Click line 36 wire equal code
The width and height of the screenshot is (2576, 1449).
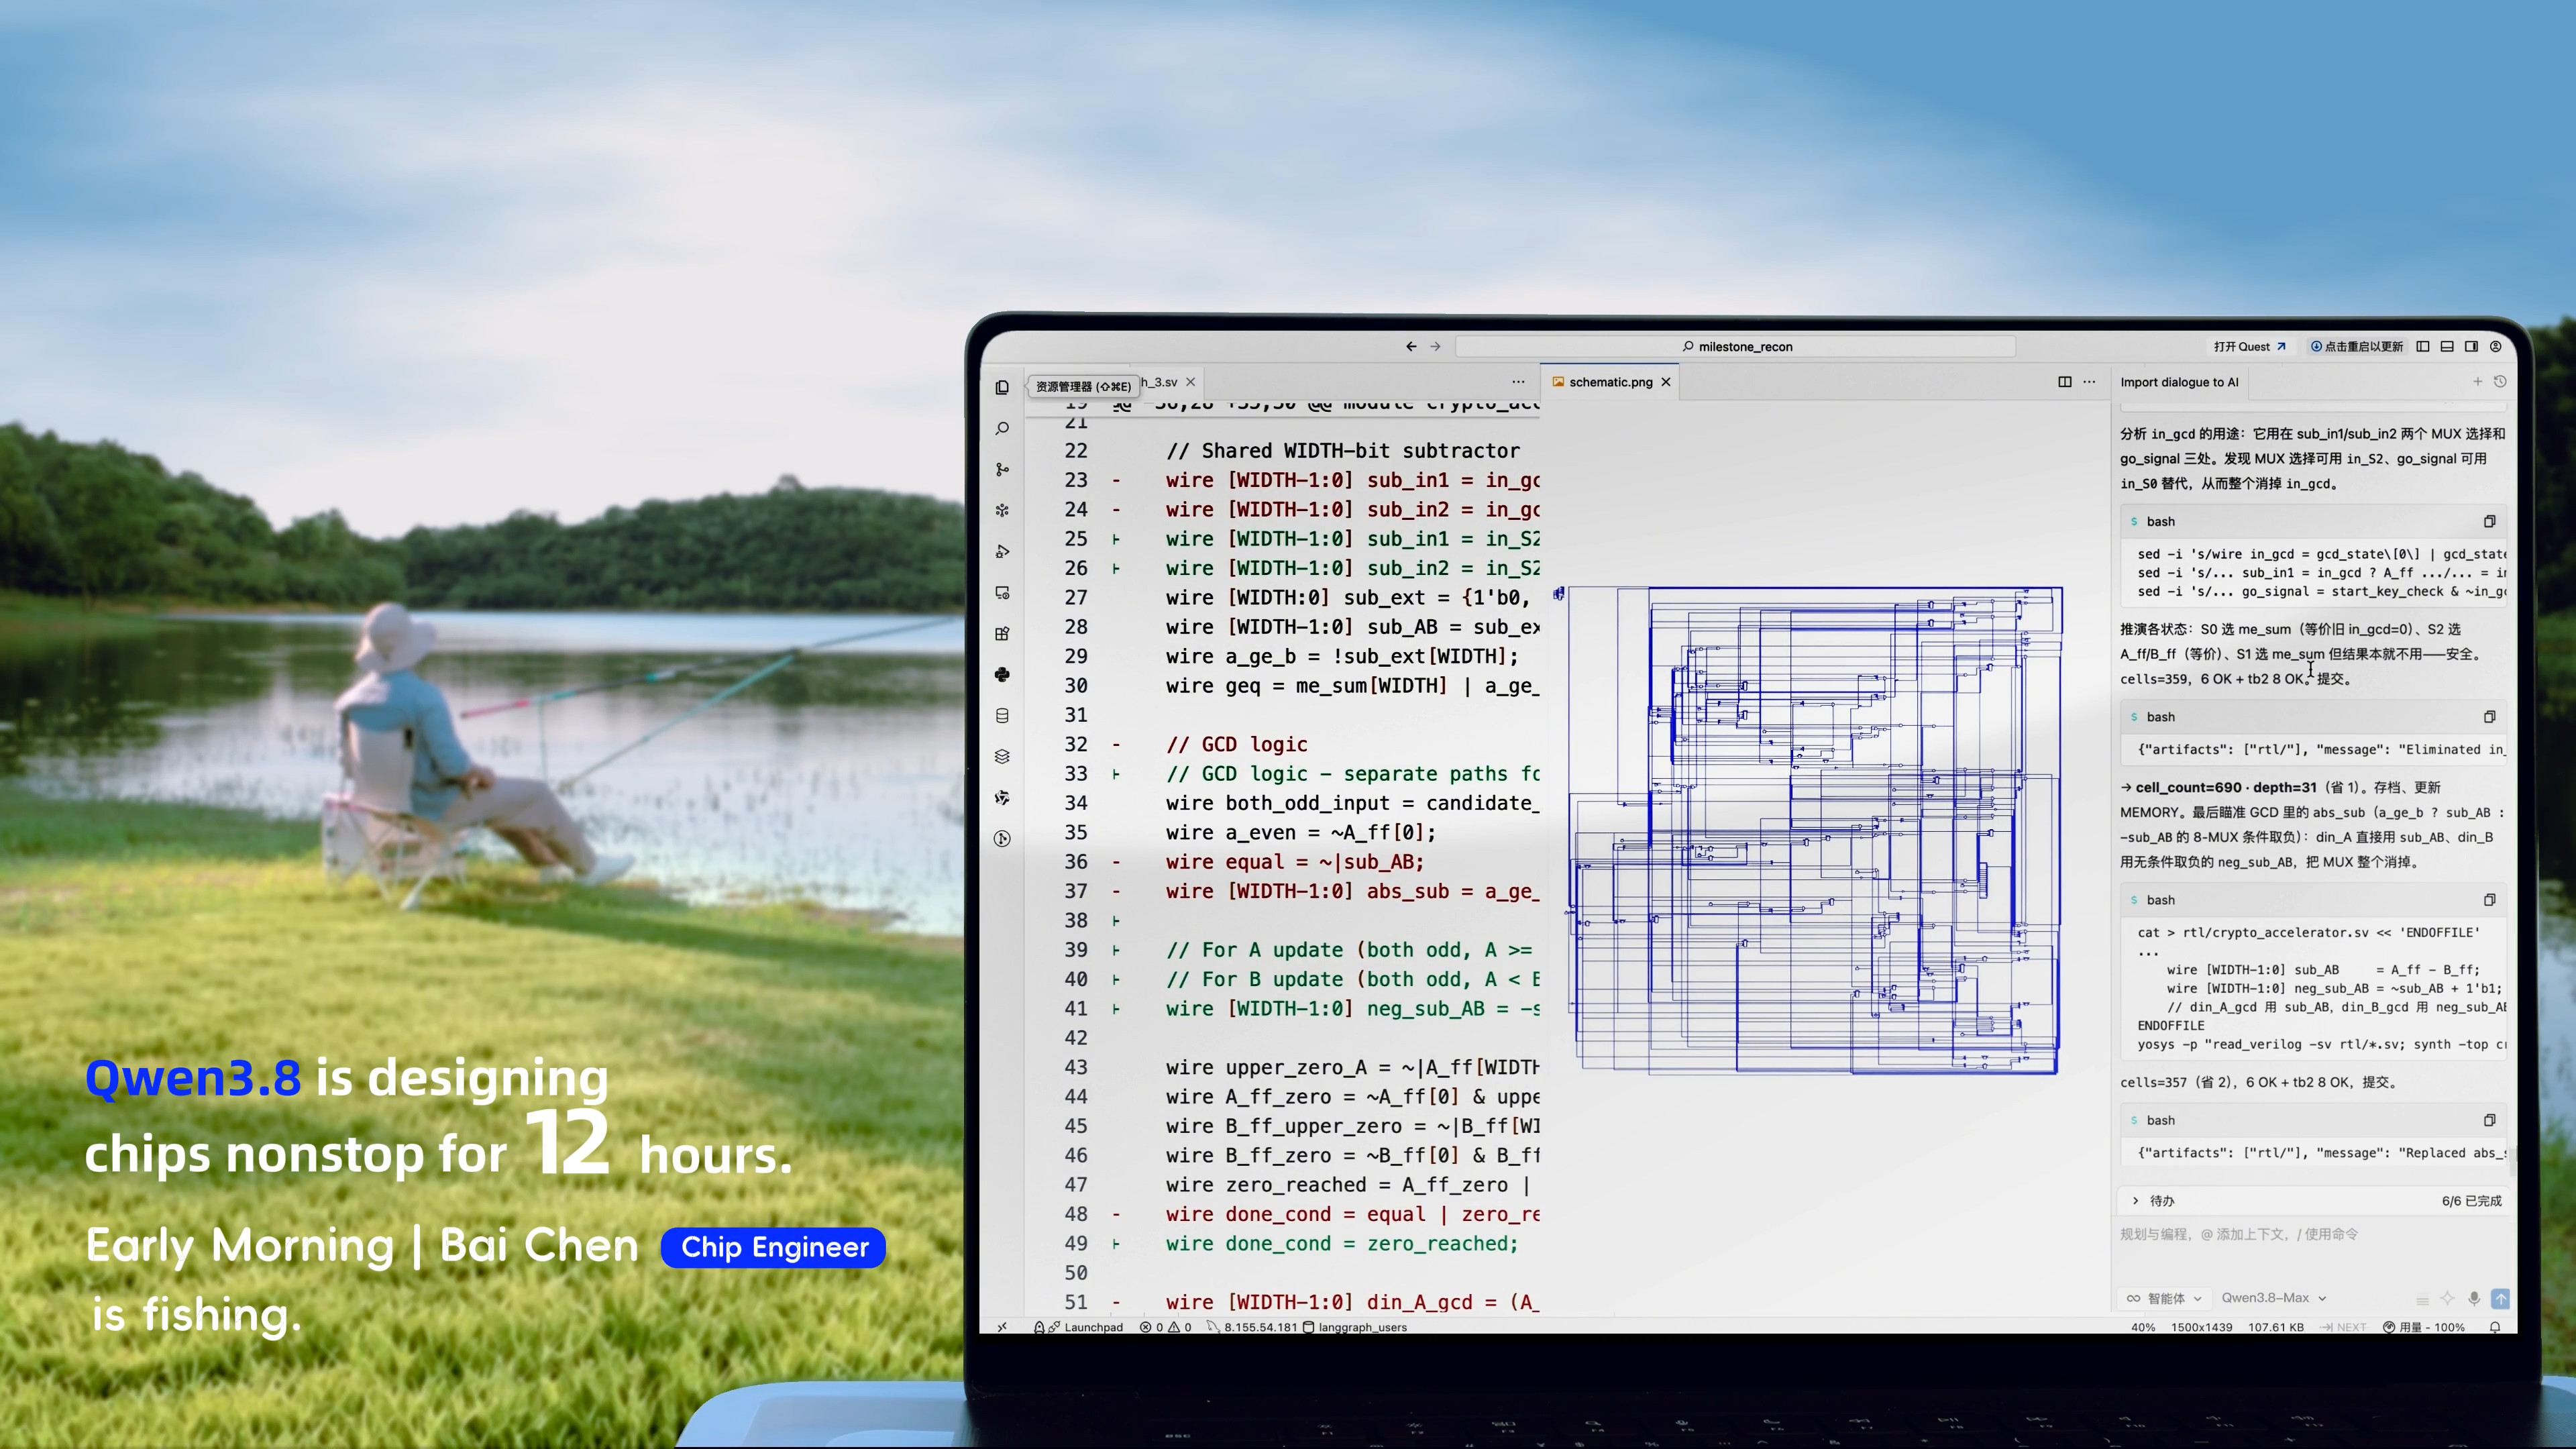click(x=1294, y=861)
